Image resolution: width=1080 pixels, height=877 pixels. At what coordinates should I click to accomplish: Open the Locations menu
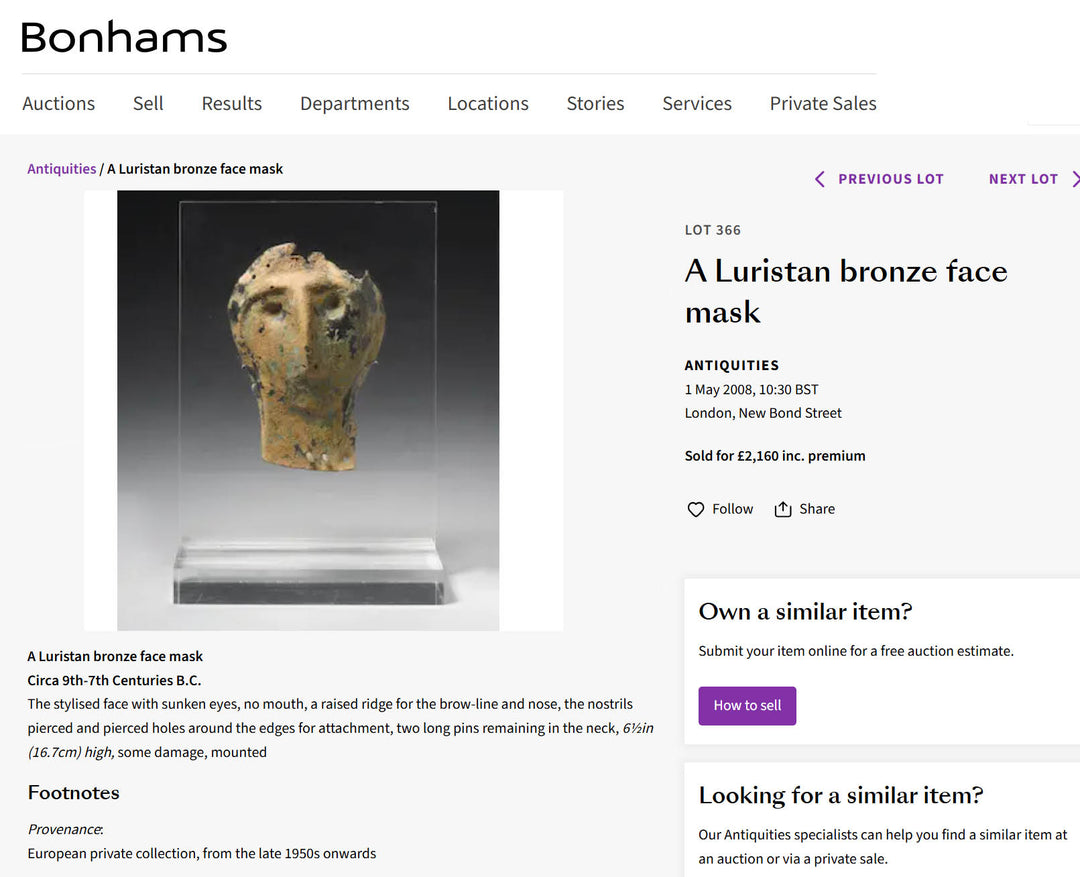click(488, 103)
